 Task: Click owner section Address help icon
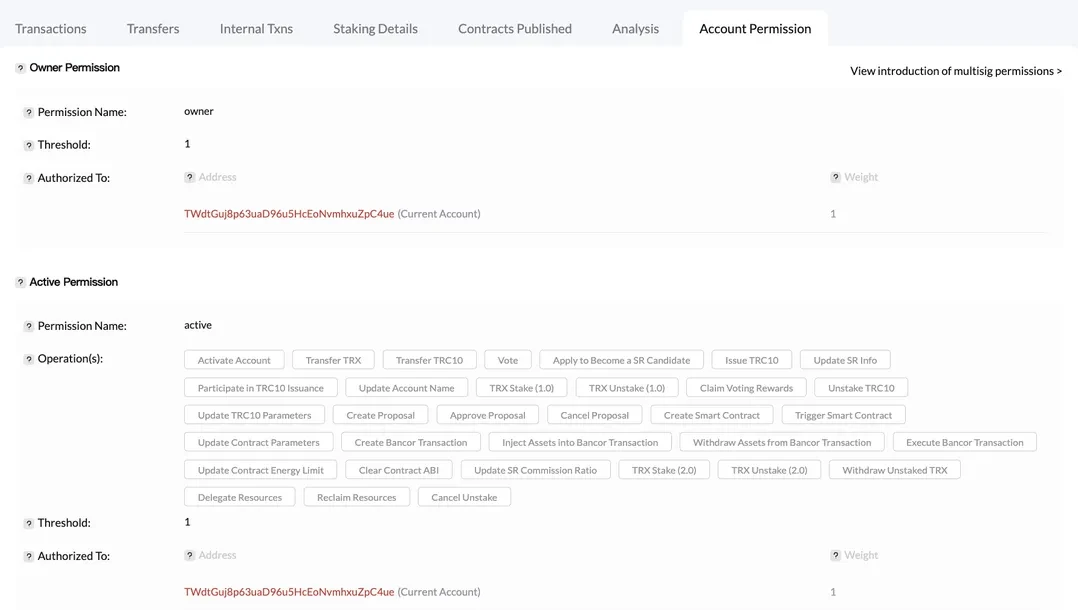190,177
